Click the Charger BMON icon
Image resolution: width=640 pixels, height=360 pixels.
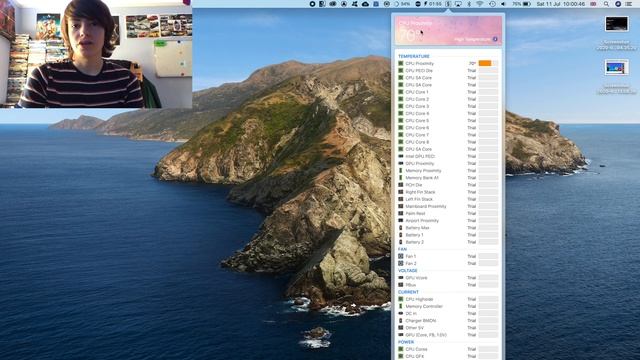click(401, 320)
